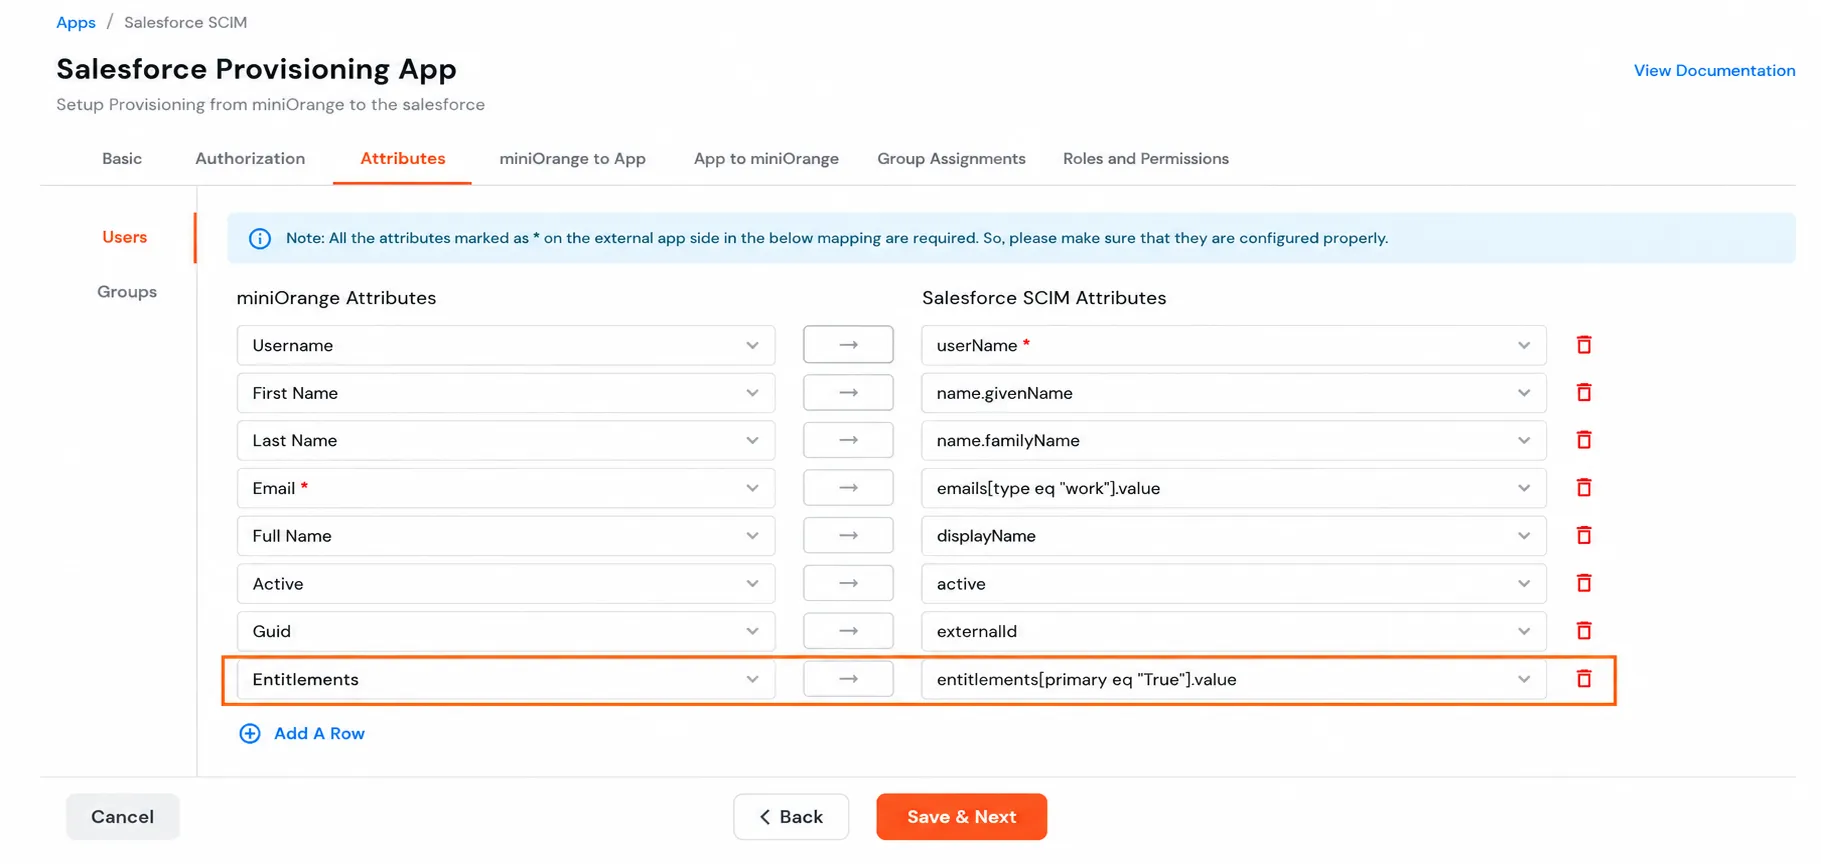Click the Save & Next button
The image size is (1821, 864).
961,817
